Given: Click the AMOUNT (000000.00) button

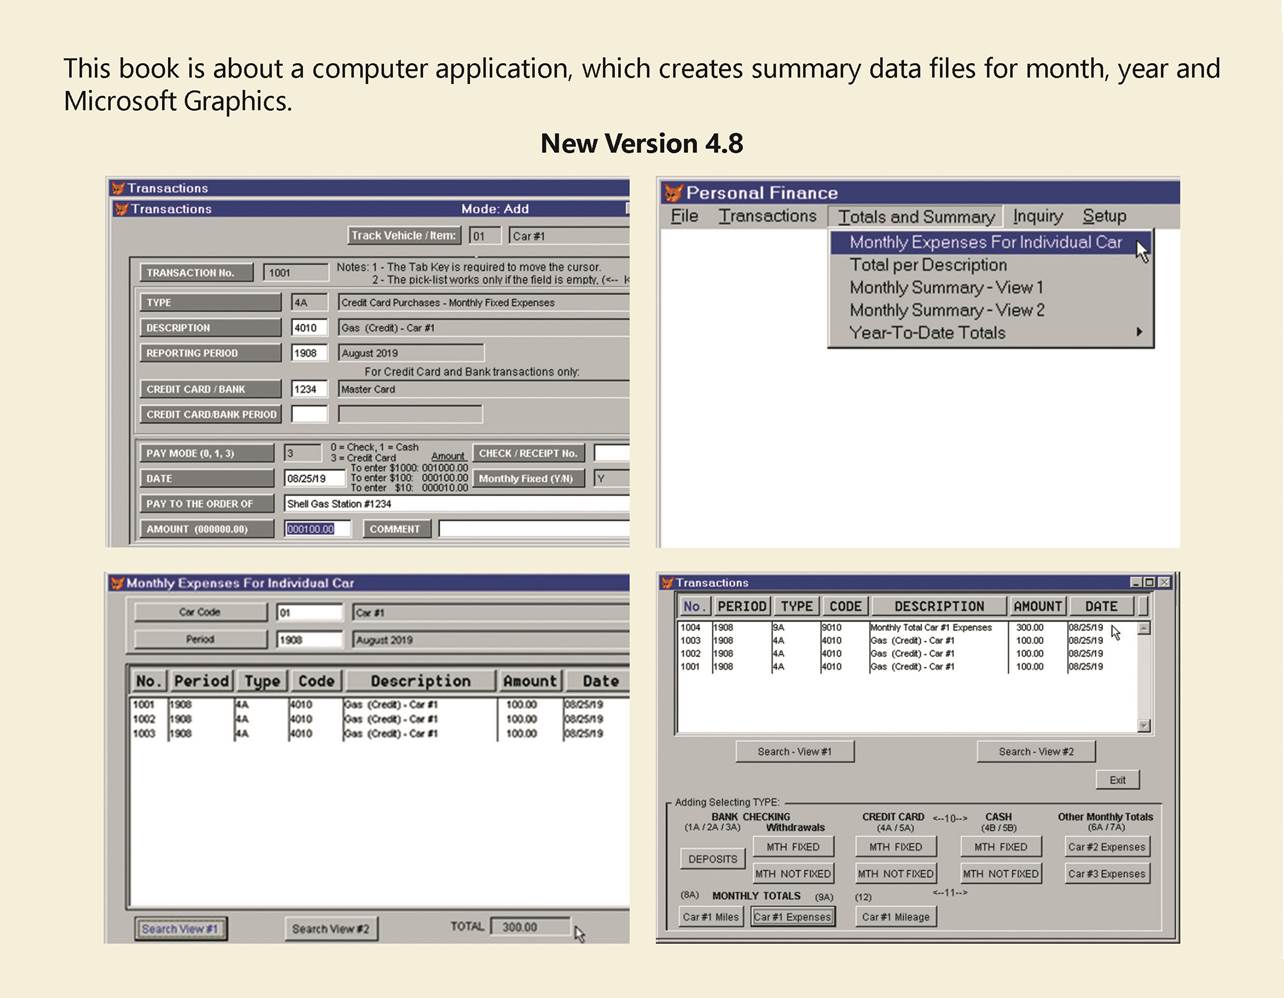Looking at the screenshot, I should pyautogui.click(x=206, y=529).
